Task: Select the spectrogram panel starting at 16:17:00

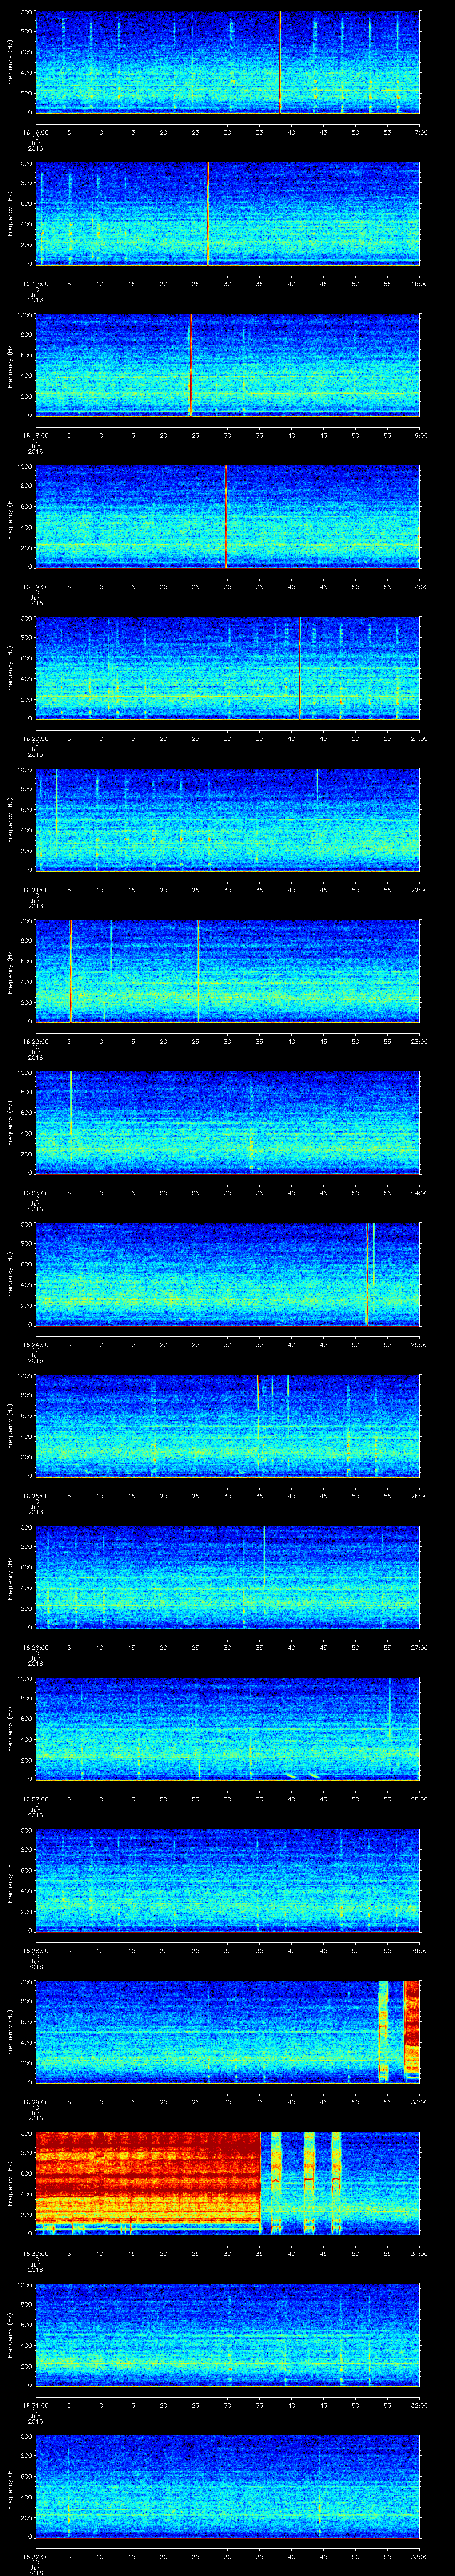Action: point(227,213)
